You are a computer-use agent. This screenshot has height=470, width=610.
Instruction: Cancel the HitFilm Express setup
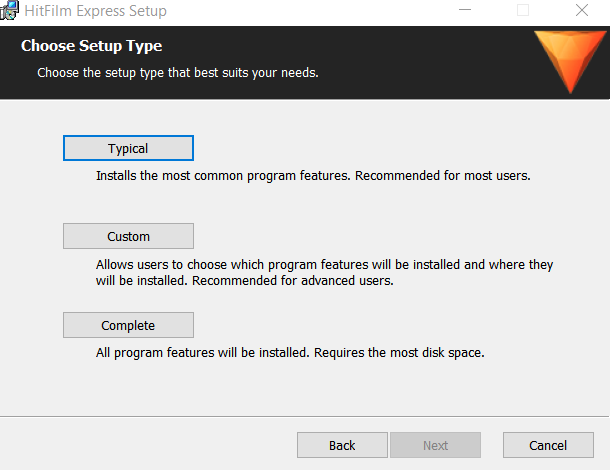click(548, 445)
